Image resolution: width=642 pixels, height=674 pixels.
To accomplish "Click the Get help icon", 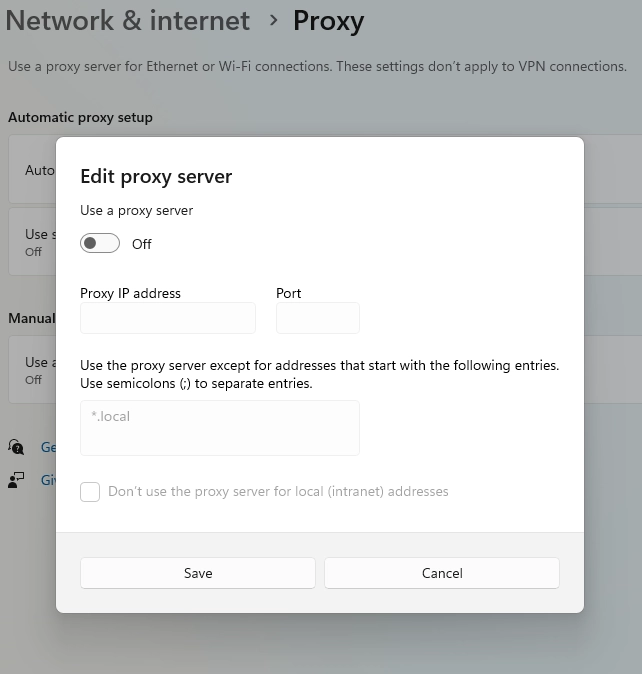I will pyautogui.click(x=16, y=447).
